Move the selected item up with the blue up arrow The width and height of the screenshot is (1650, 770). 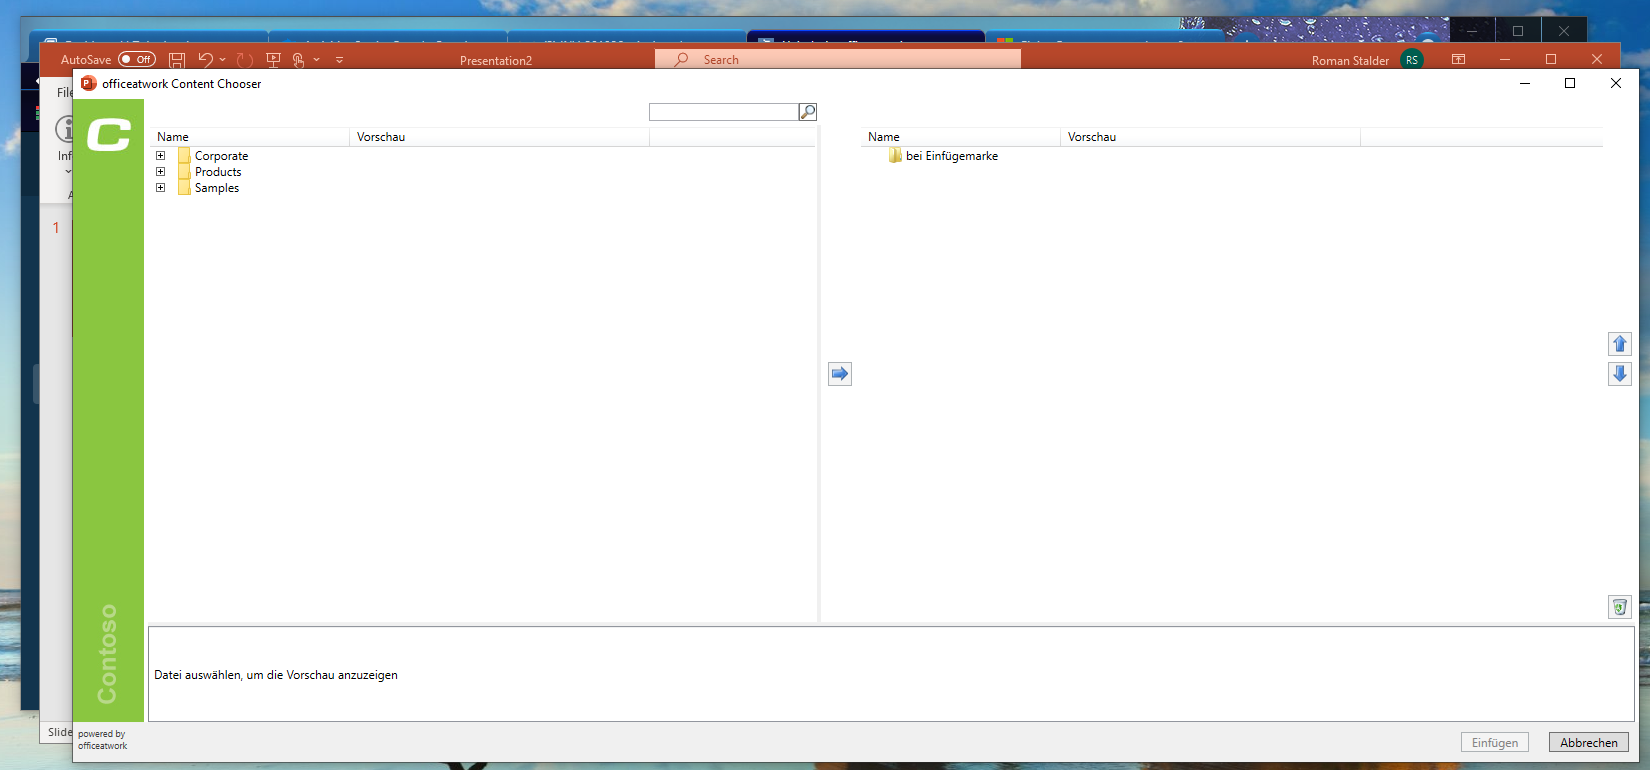coord(1620,344)
